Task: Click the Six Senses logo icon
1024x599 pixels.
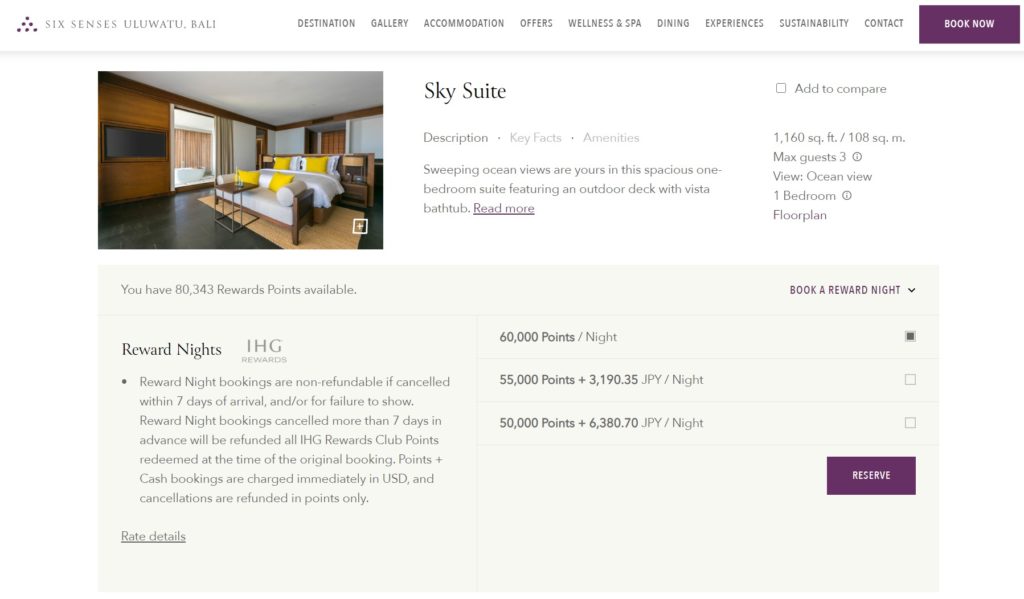Action: pyautogui.click(x=27, y=24)
